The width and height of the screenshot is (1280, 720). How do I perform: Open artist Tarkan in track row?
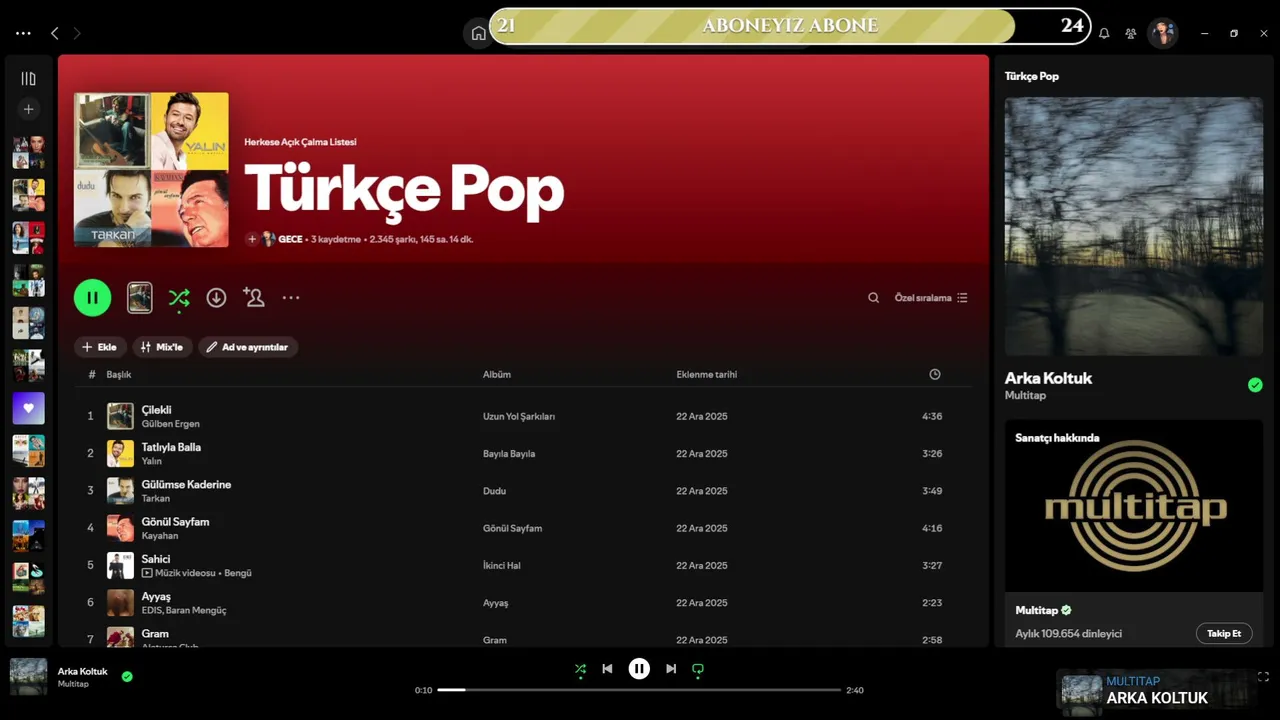[156, 498]
